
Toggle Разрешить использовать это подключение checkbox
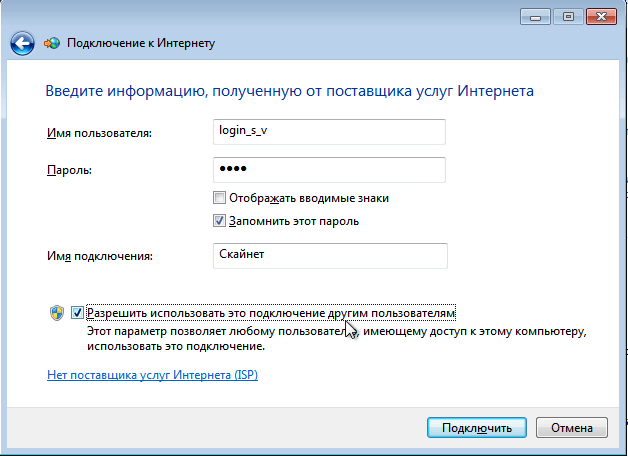coord(78,313)
